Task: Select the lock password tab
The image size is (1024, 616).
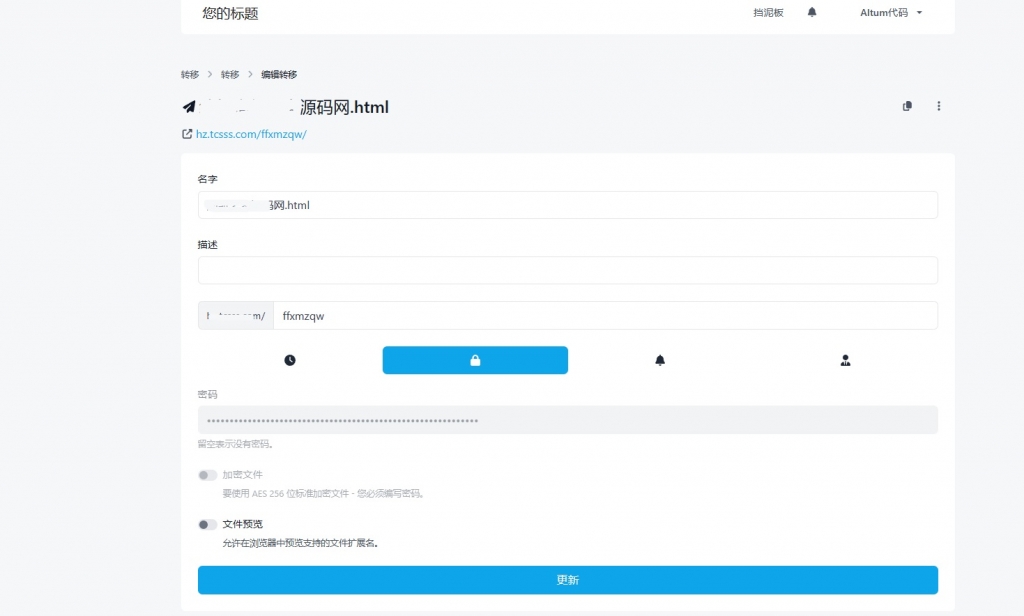Action: [475, 360]
